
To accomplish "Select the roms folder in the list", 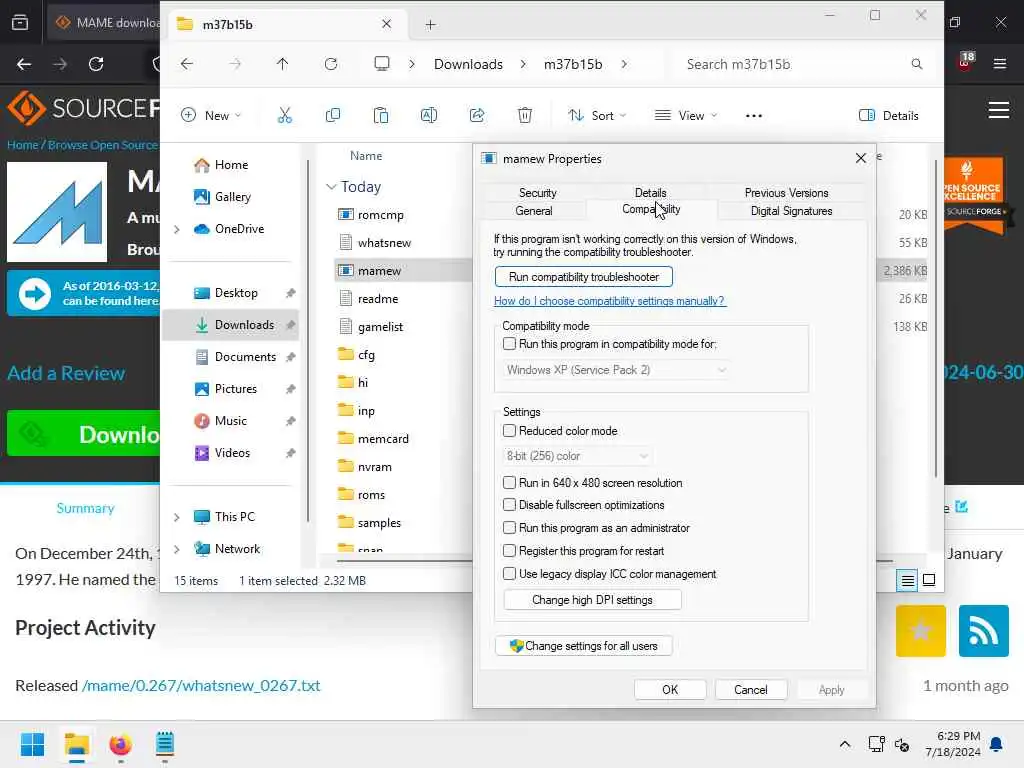I will (x=371, y=495).
